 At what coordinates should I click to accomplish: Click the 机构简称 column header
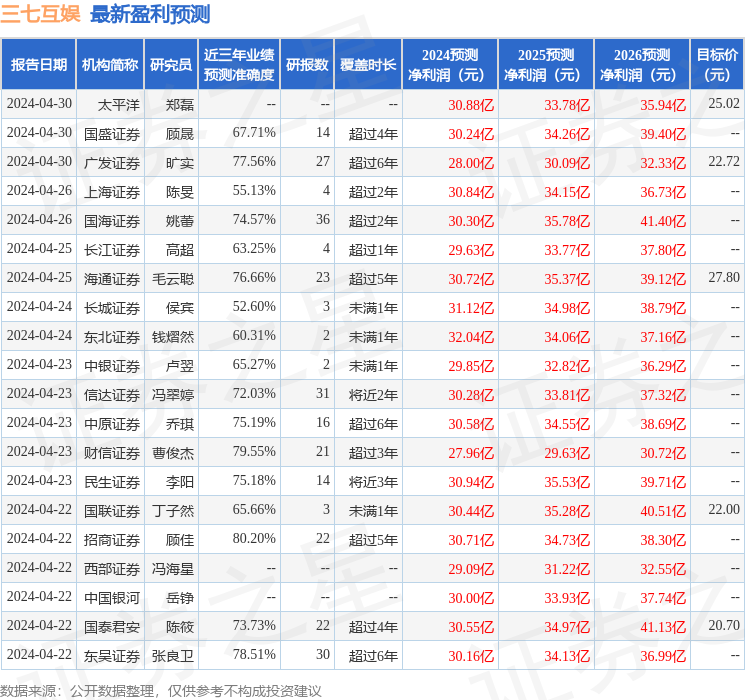coord(110,65)
